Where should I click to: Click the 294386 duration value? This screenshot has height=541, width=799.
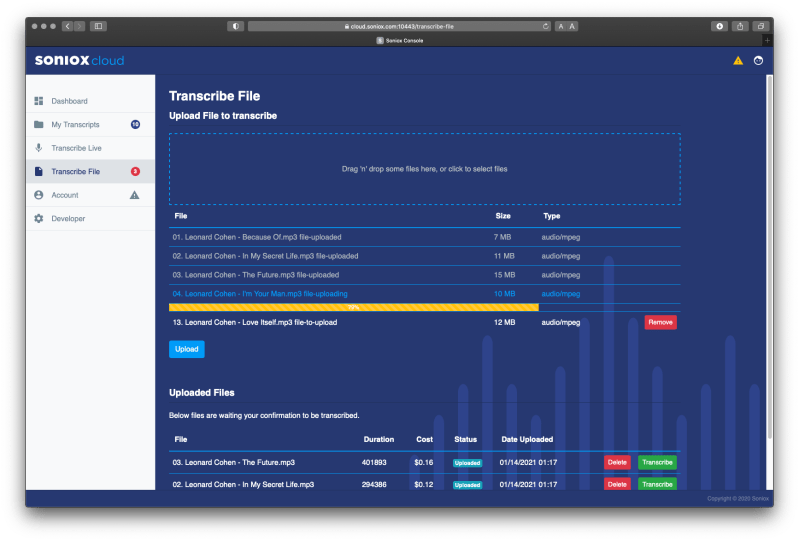(374, 484)
